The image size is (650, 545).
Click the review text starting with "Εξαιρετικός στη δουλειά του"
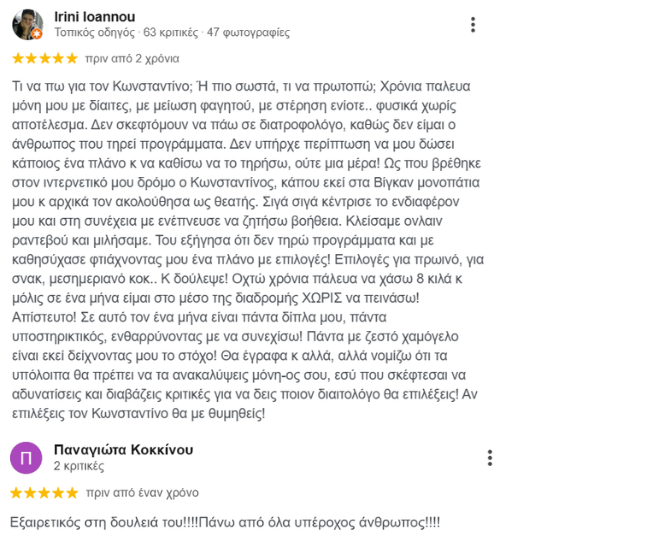pyautogui.click(x=225, y=523)
